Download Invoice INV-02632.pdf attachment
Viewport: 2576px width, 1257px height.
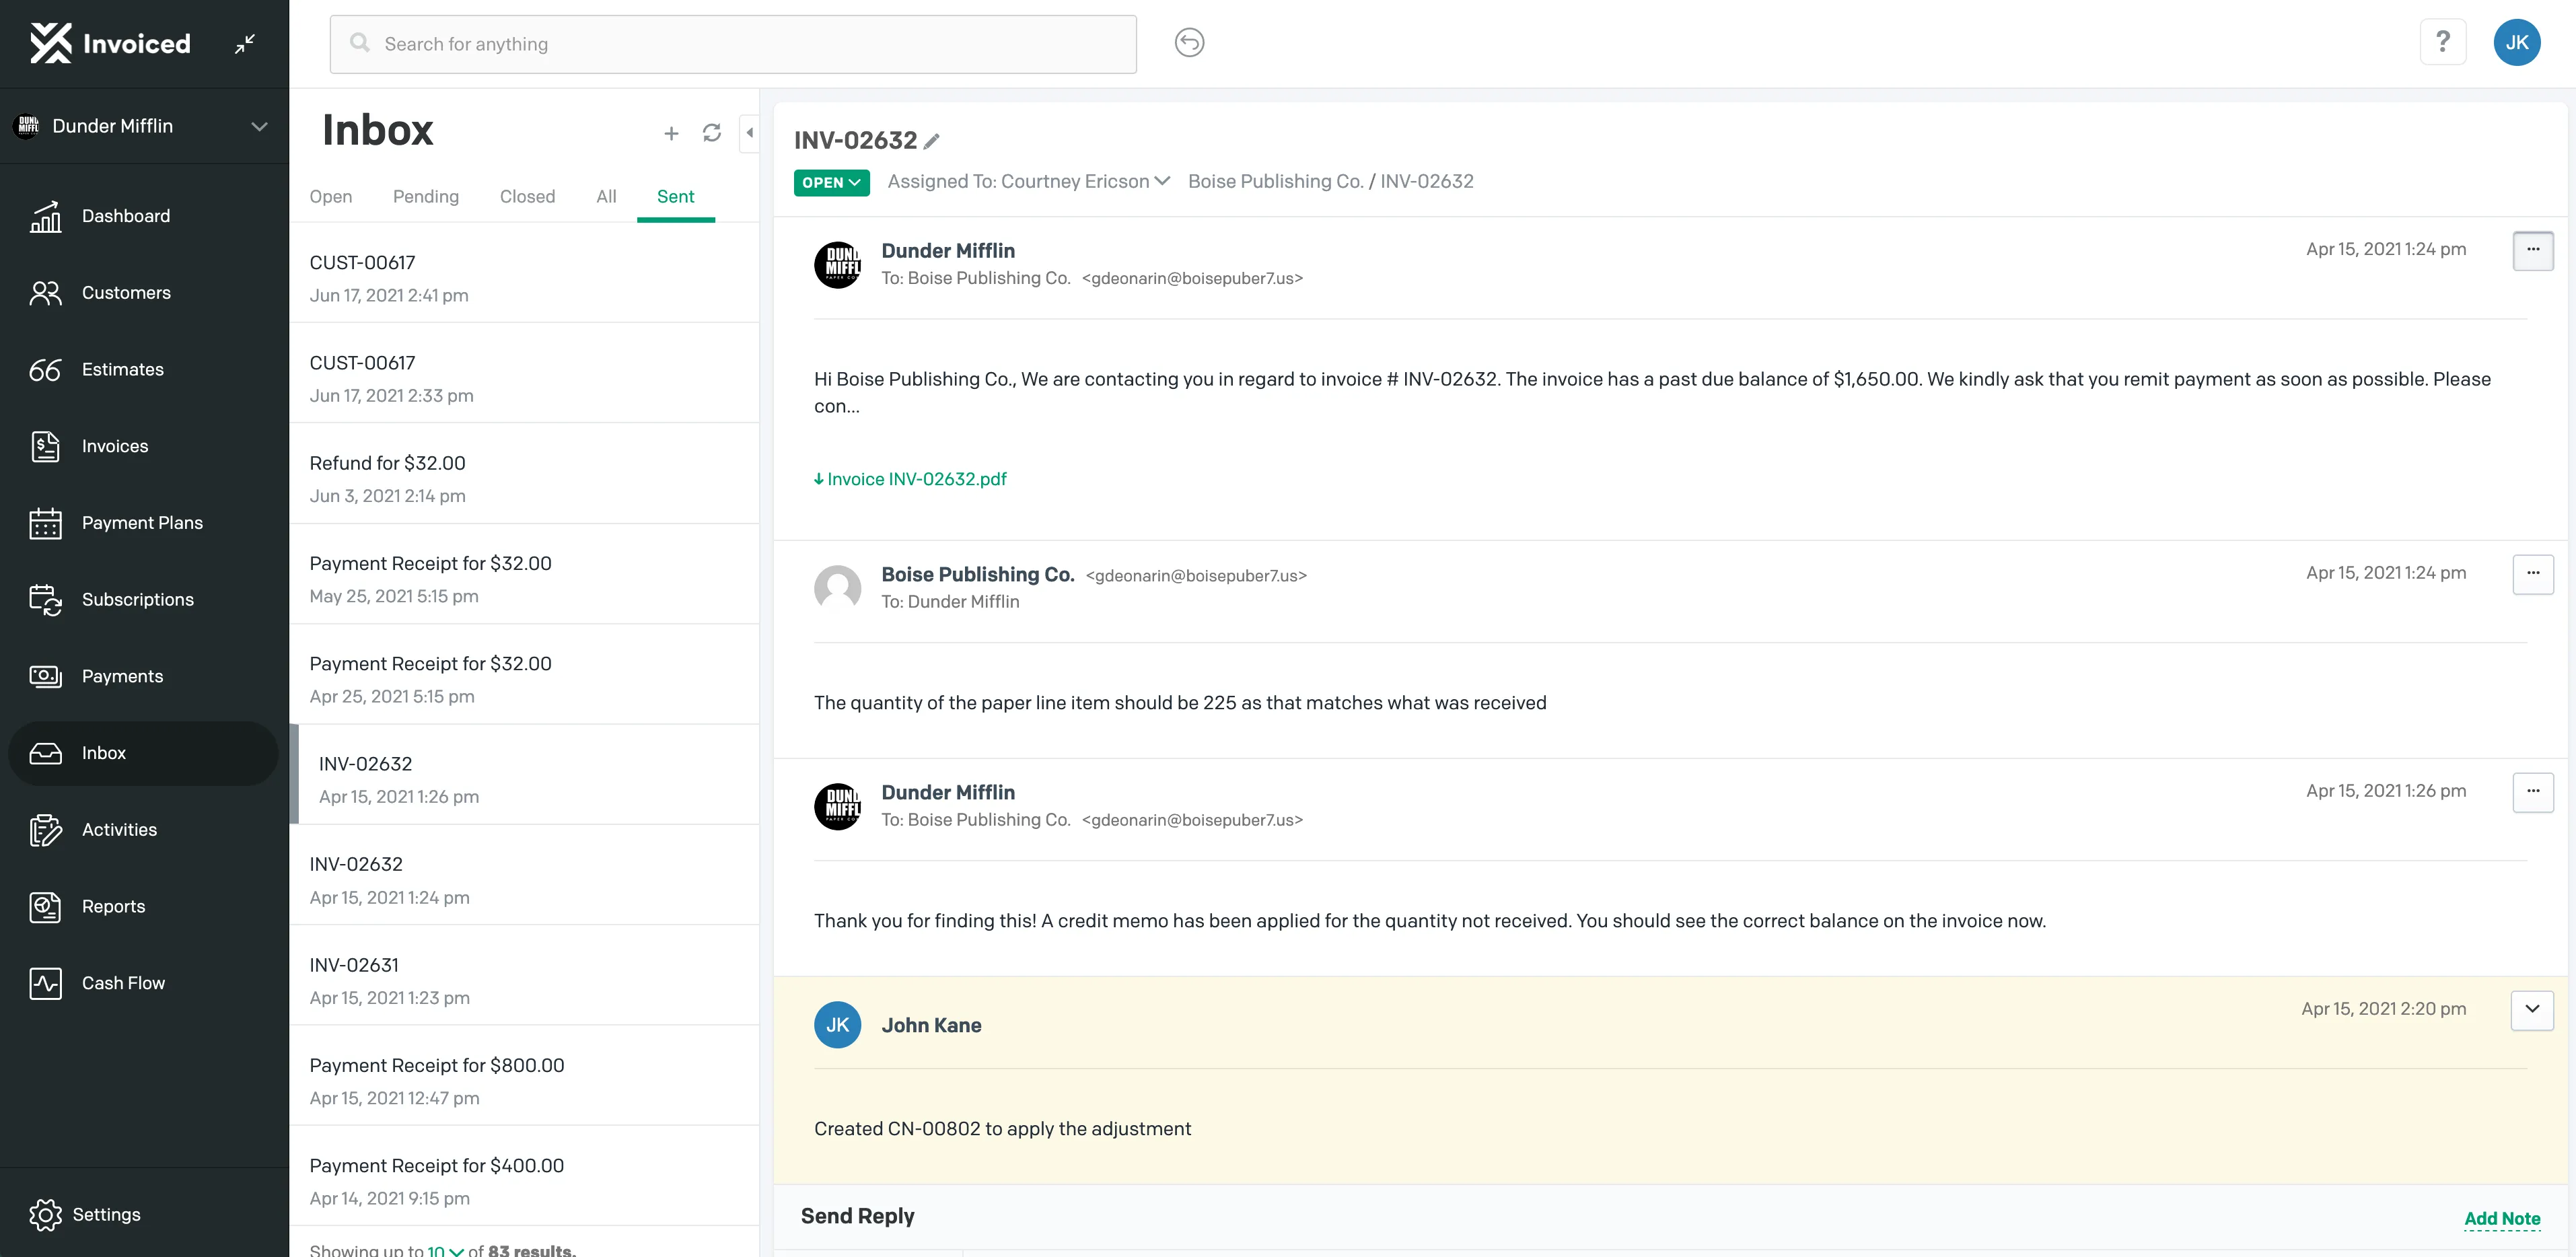click(x=910, y=479)
